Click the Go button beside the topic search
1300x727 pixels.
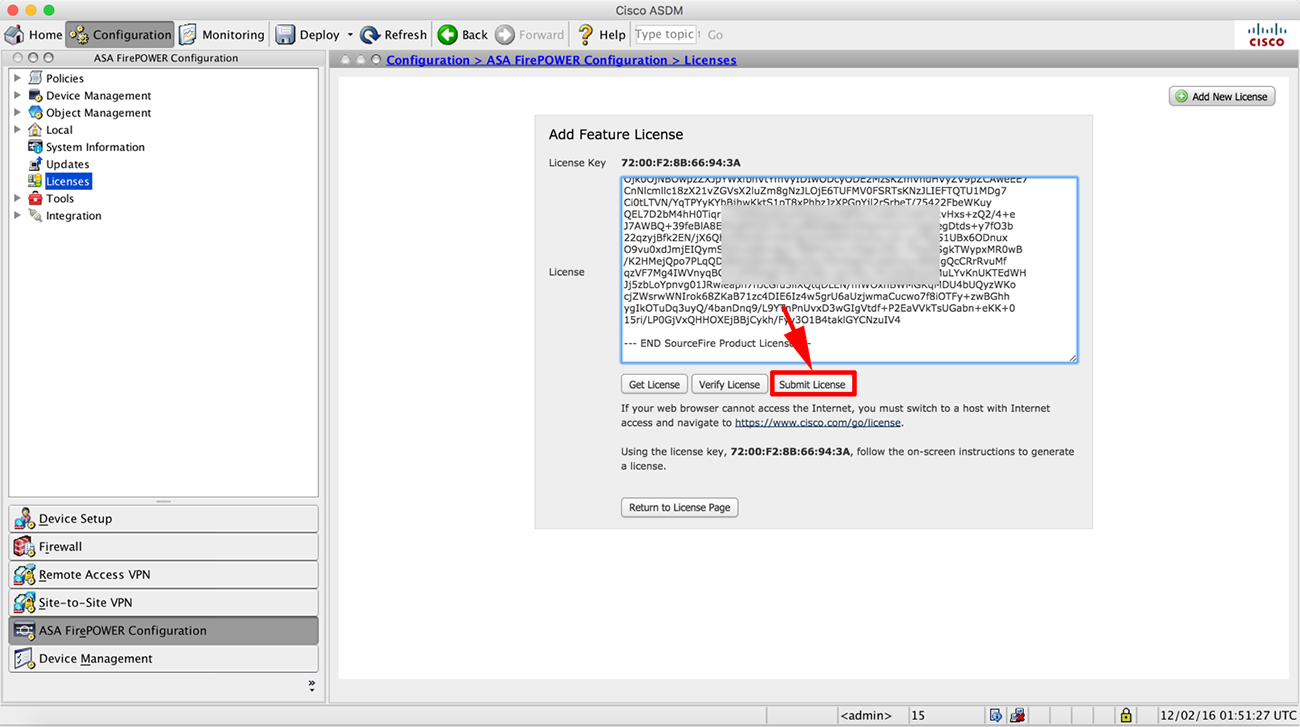715,34
